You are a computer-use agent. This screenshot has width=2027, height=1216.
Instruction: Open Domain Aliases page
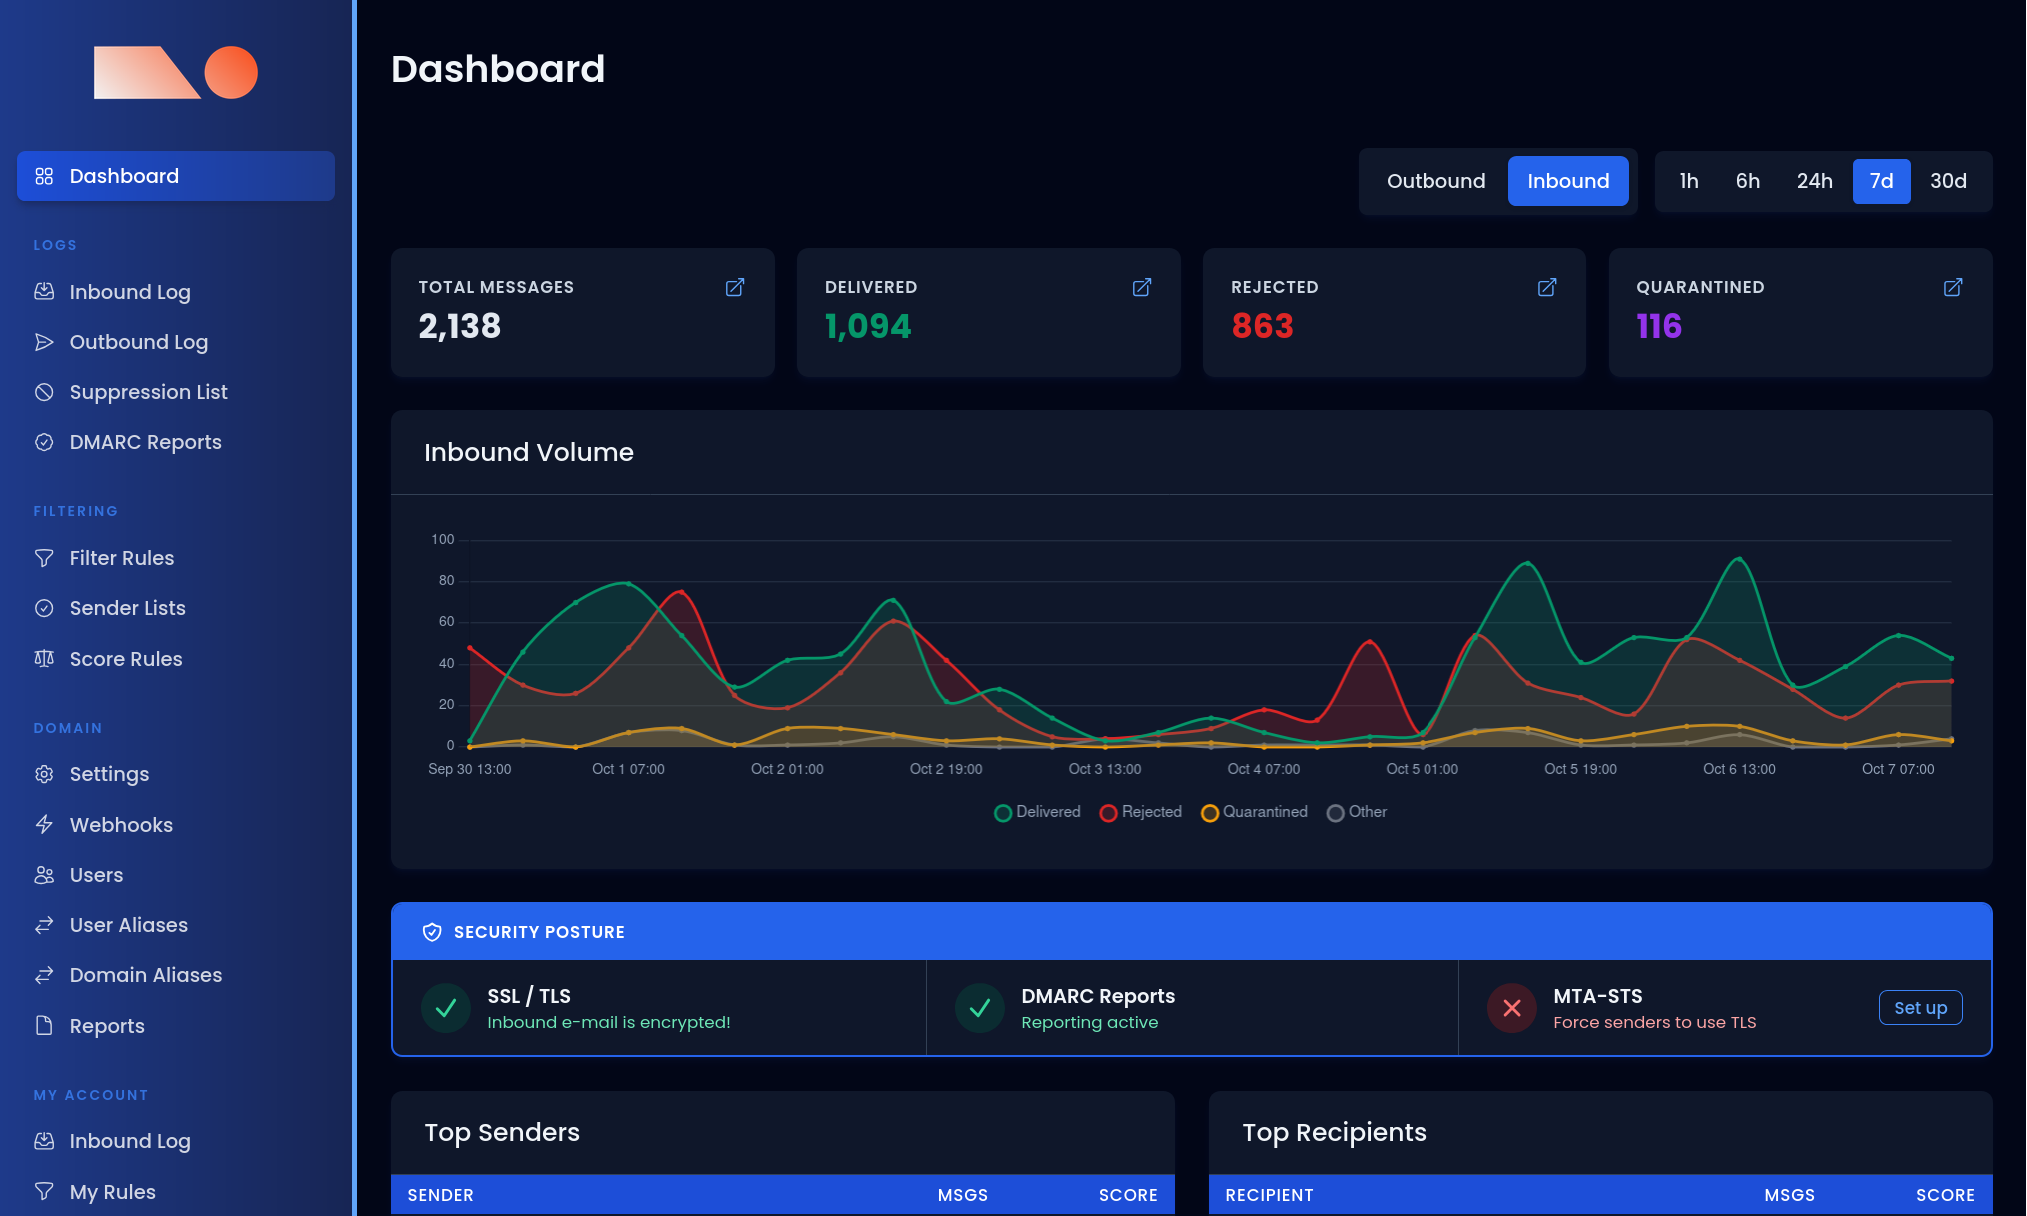pos(176,975)
